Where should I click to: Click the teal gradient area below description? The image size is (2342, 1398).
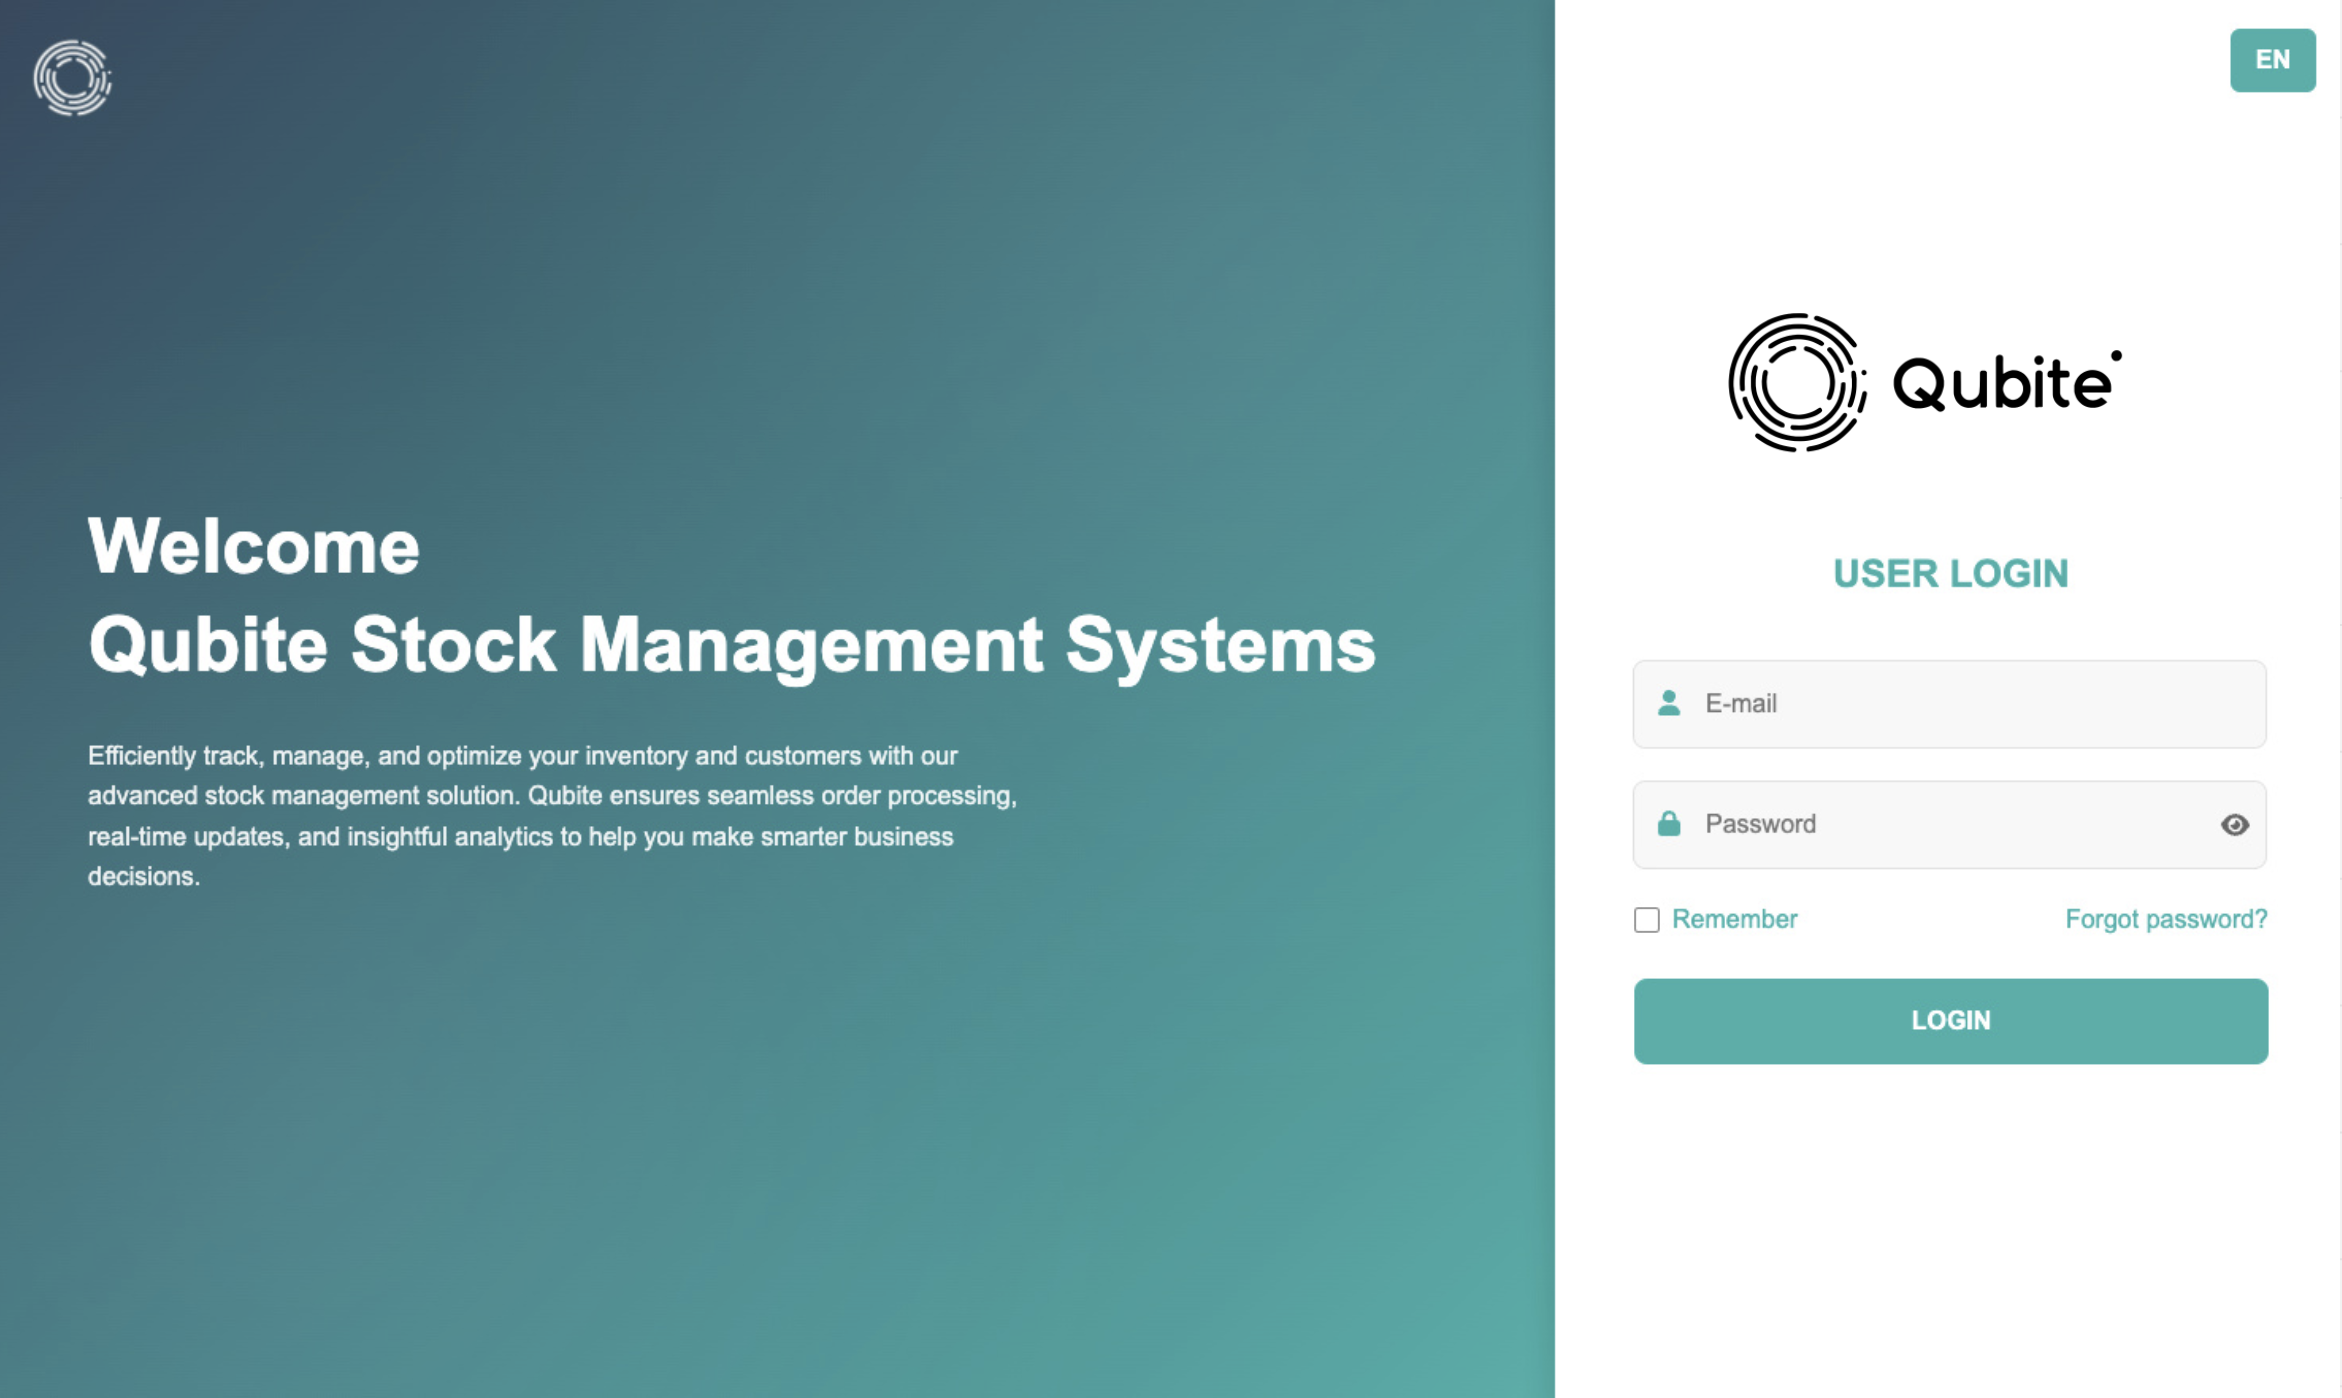pyautogui.click(x=700, y=1150)
